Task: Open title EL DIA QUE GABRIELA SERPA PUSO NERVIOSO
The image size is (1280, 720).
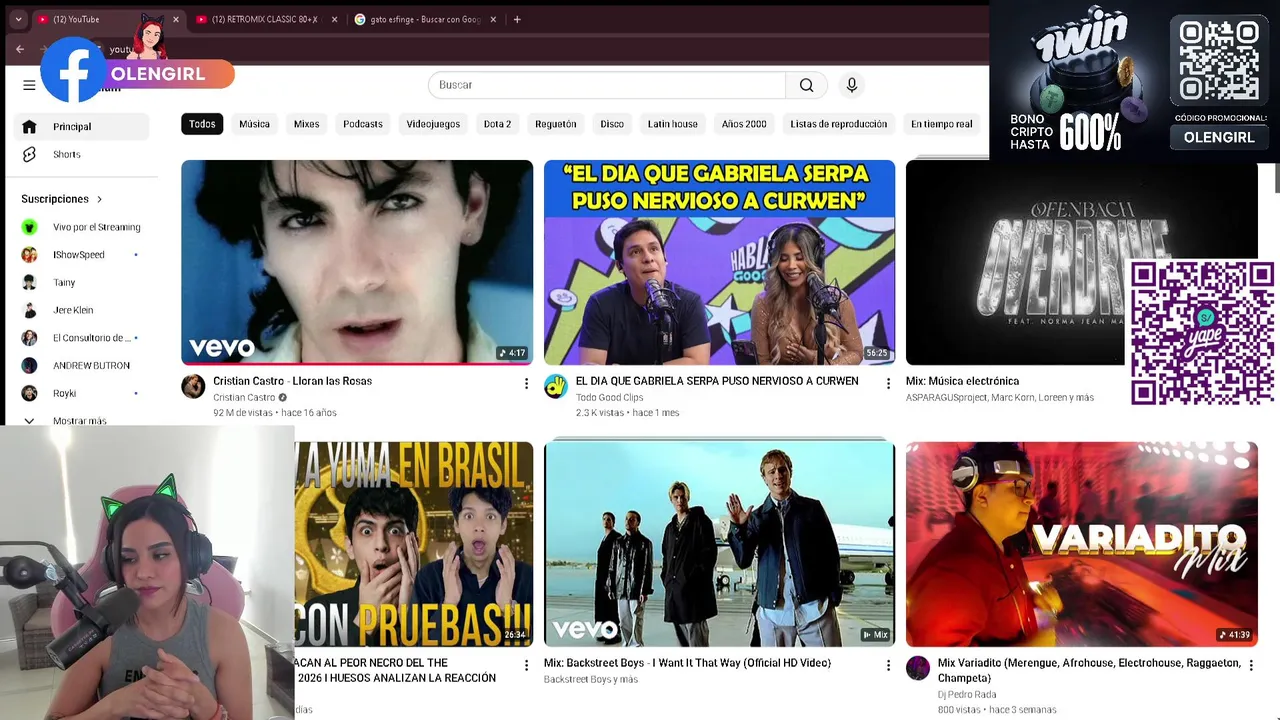Action: (x=717, y=381)
